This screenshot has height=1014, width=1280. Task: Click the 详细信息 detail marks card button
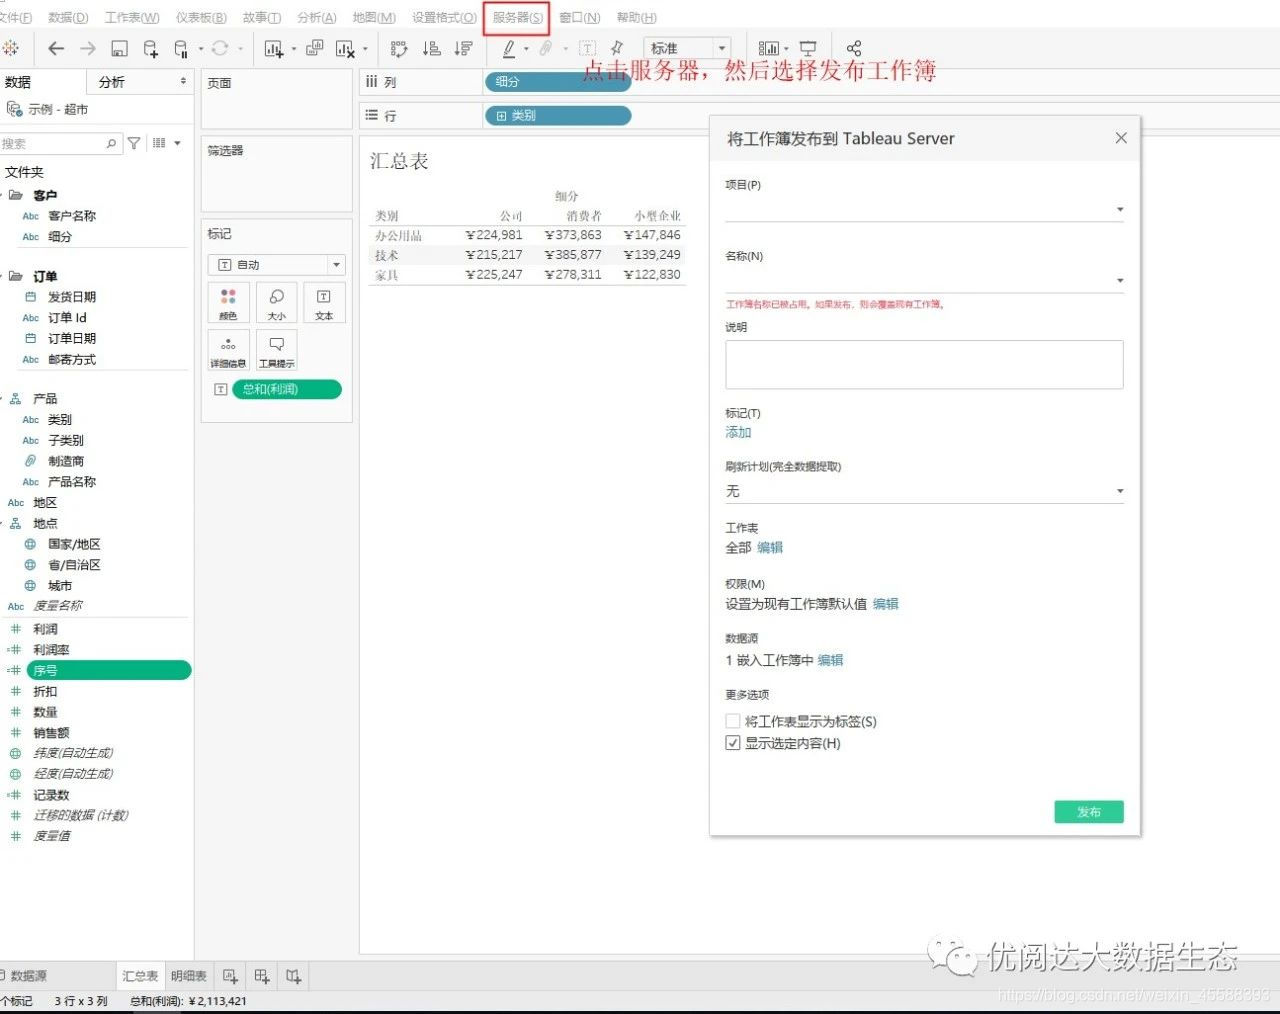click(228, 350)
